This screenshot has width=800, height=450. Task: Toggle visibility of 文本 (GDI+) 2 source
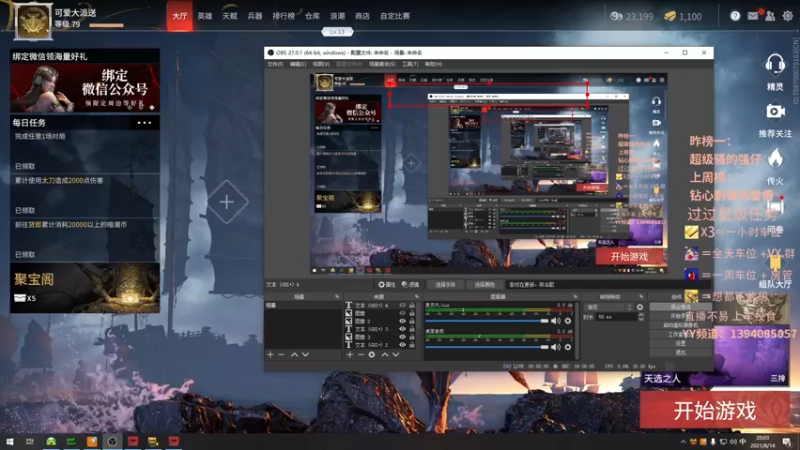click(402, 345)
